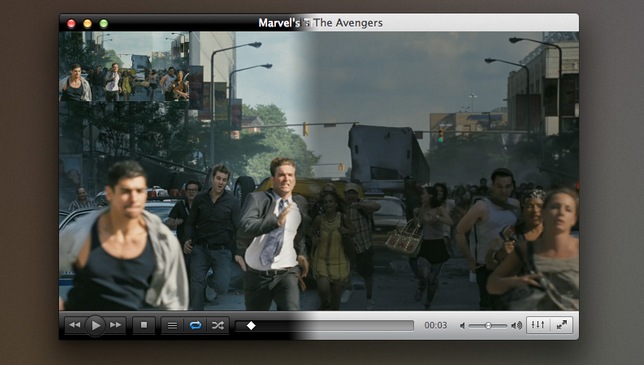The width and height of the screenshot is (644, 365).
Task: Click the picture-in-picture thumbnail in the video
Action: (x=124, y=67)
